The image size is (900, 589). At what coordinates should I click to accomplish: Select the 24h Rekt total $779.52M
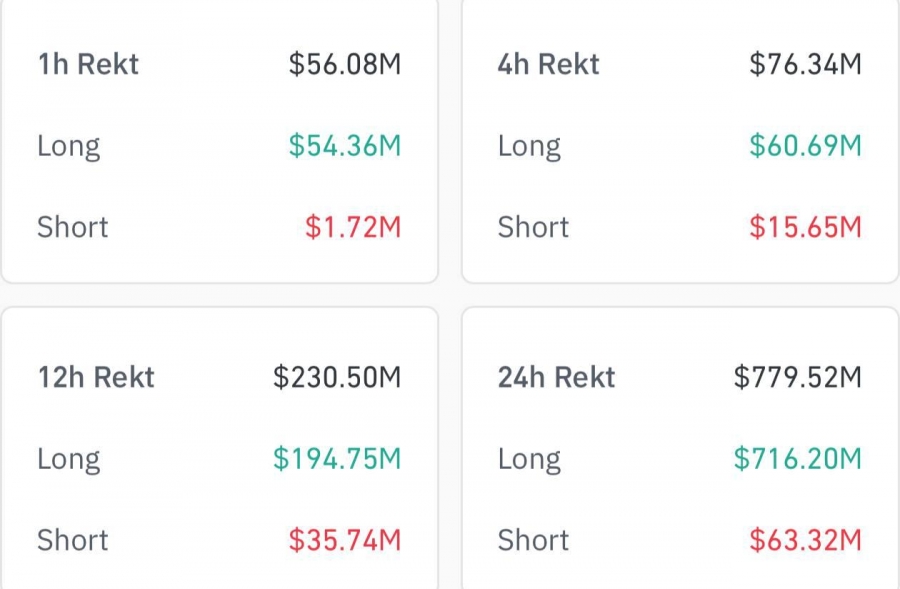pos(797,378)
